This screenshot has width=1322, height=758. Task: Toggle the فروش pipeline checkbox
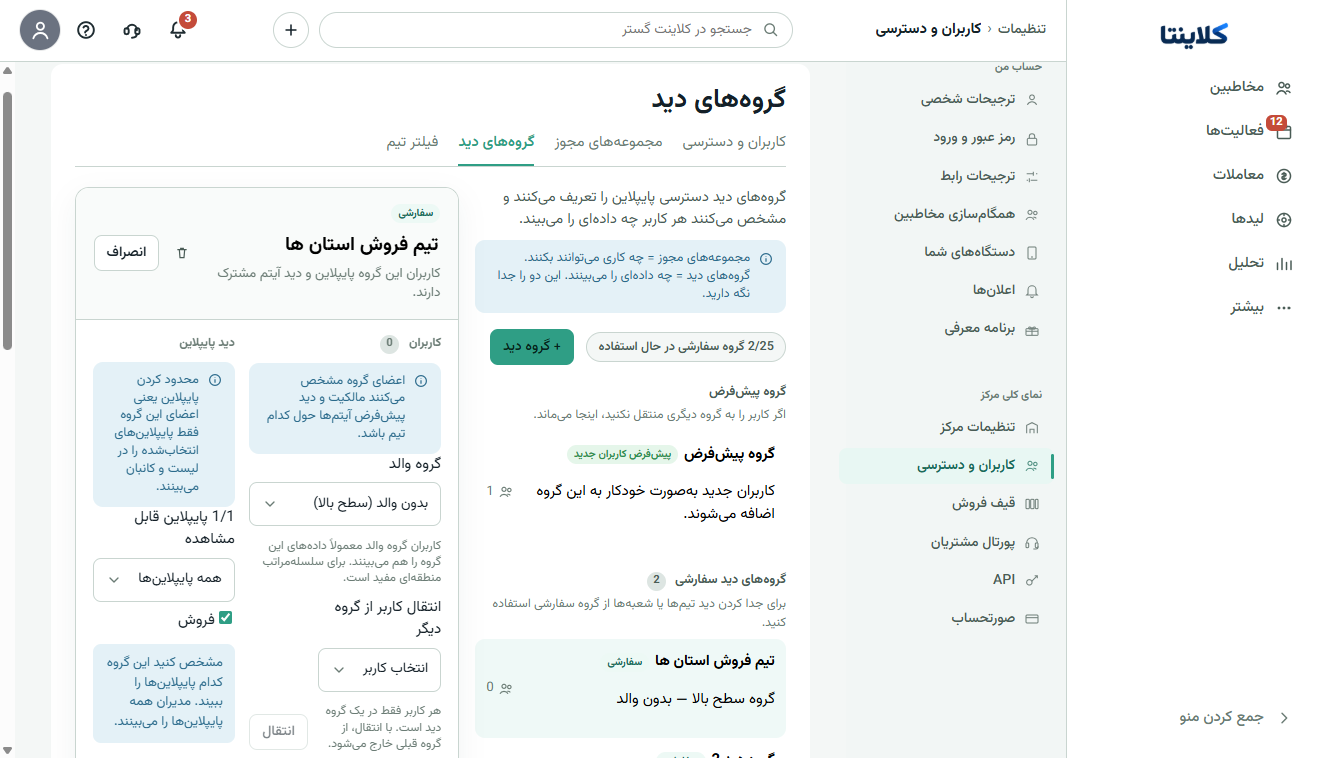(x=225, y=619)
